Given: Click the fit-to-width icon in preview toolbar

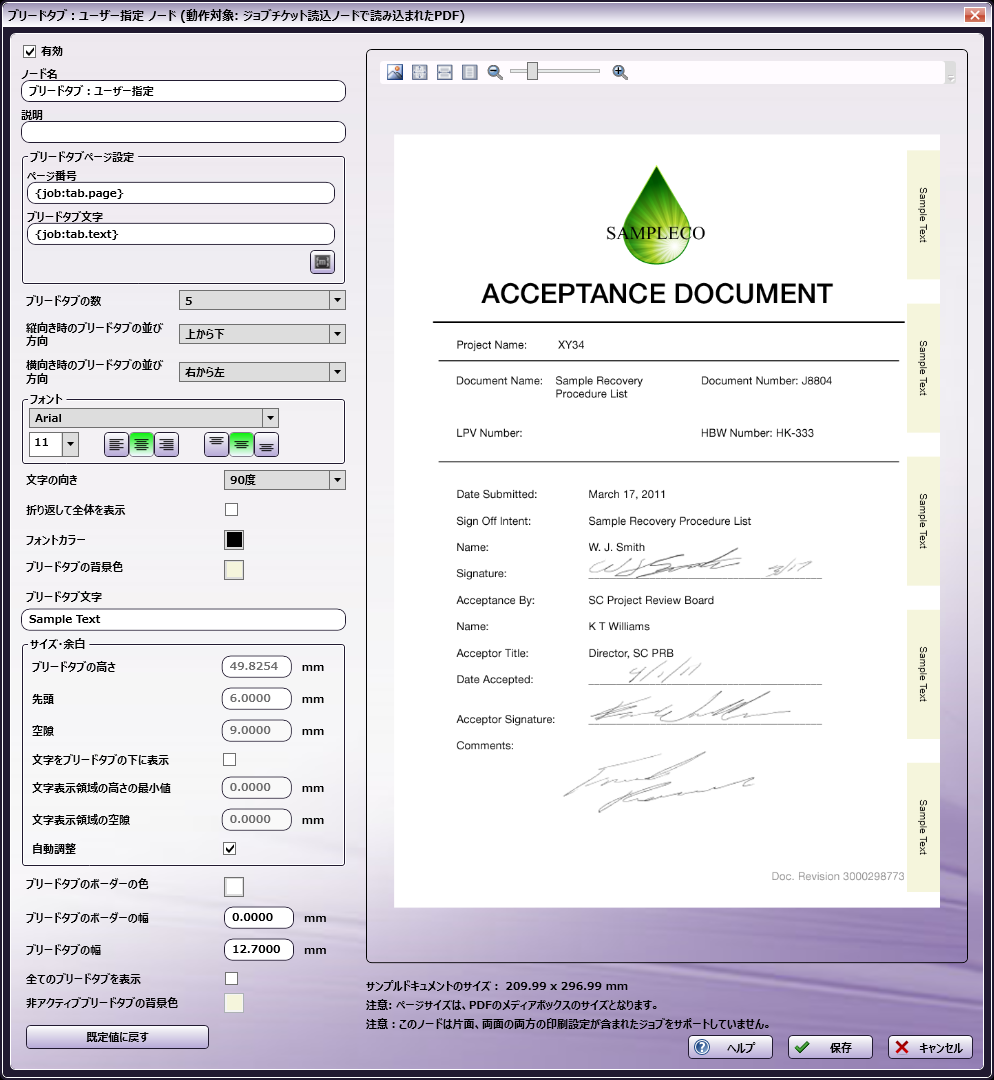Looking at the screenshot, I should pyautogui.click(x=445, y=72).
